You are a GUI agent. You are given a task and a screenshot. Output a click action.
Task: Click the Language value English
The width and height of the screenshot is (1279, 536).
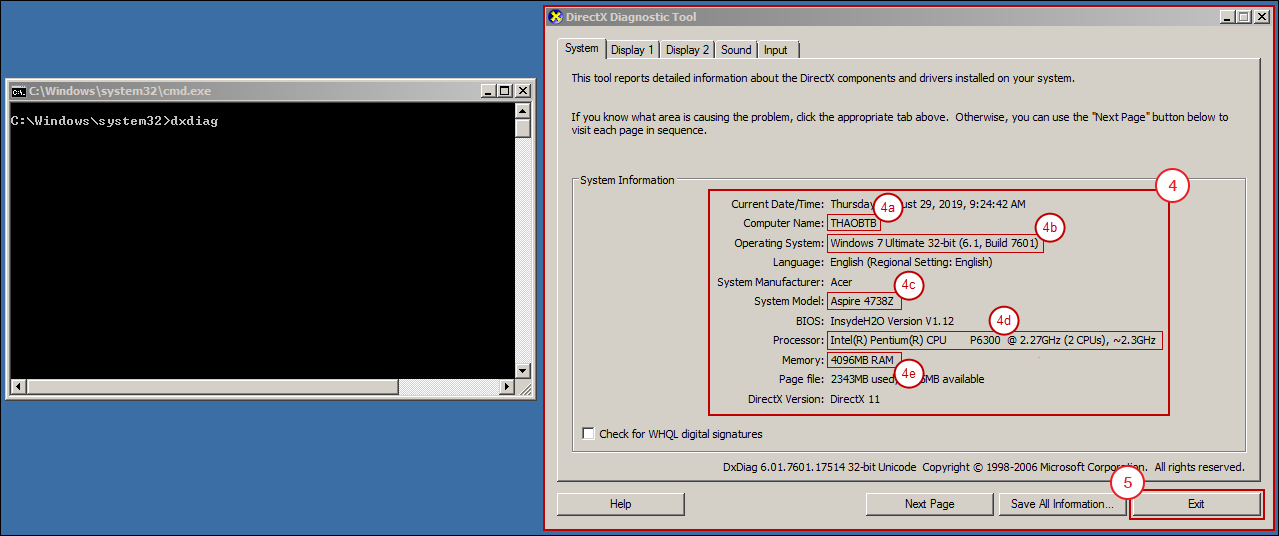[x=911, y=262]
